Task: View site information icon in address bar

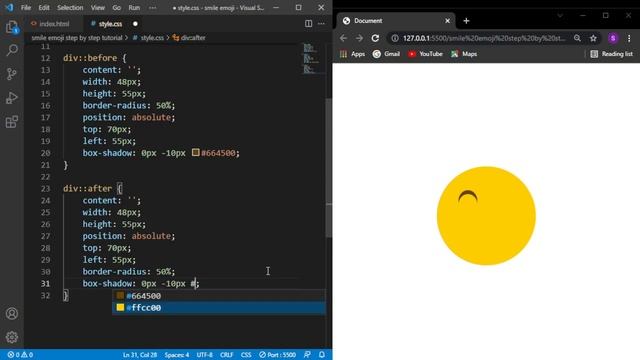Action: point(395,38)
